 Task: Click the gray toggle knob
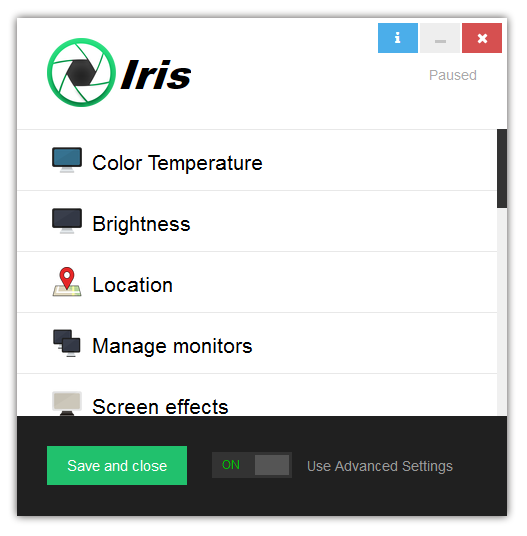point(272,465)
